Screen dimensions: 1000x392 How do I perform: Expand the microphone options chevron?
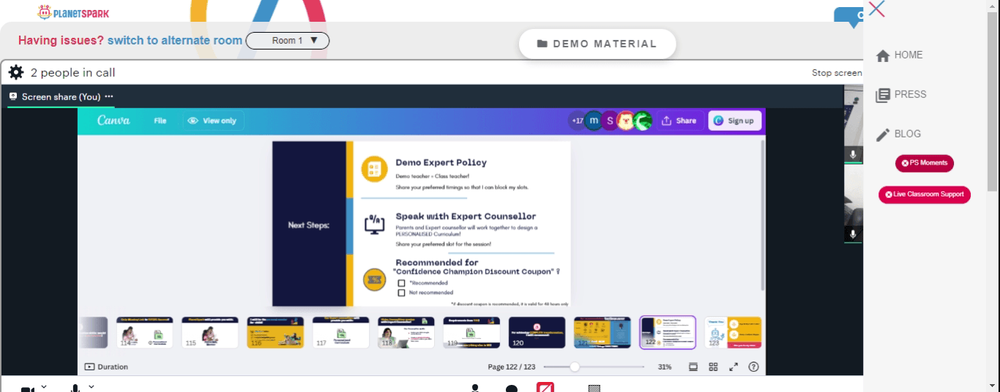click(x=91, y=386)
